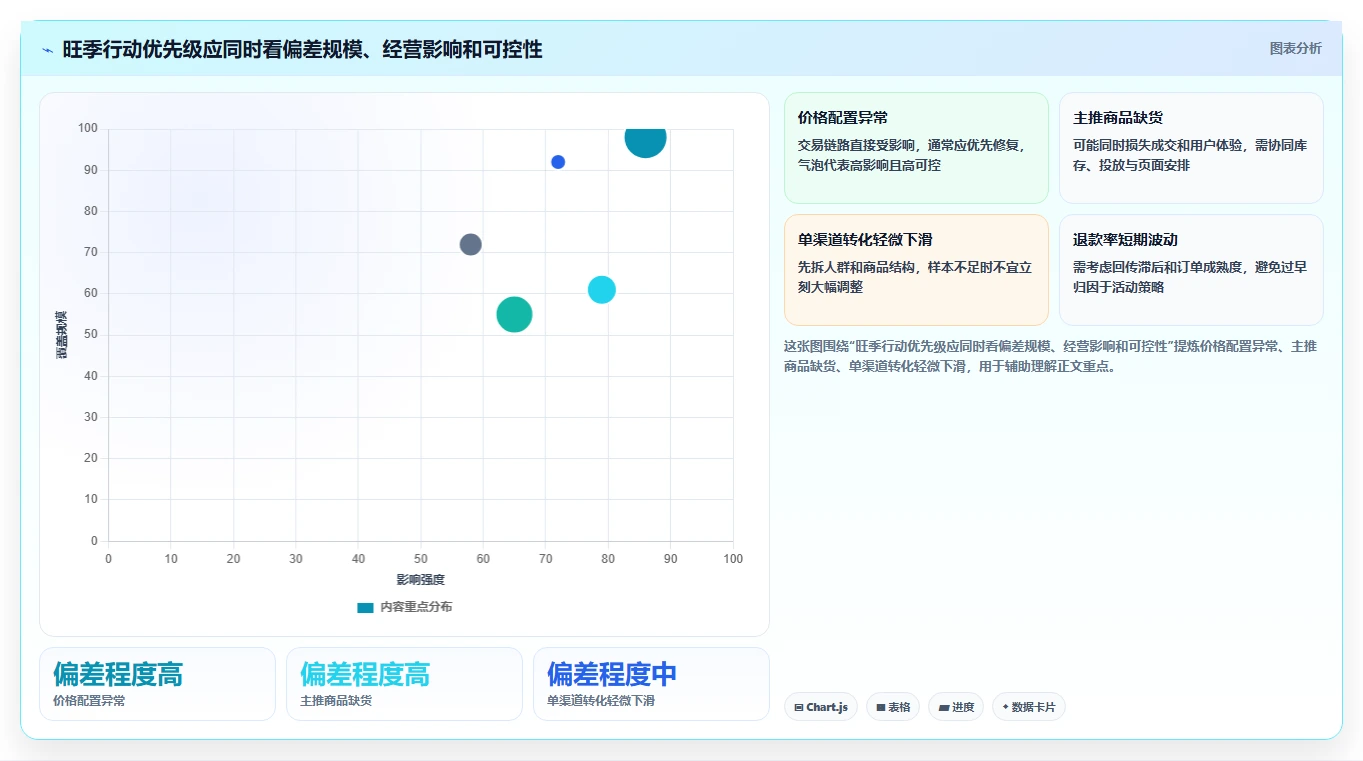
Task: Click the y-axis tick label 20
Action: (91, 458)
